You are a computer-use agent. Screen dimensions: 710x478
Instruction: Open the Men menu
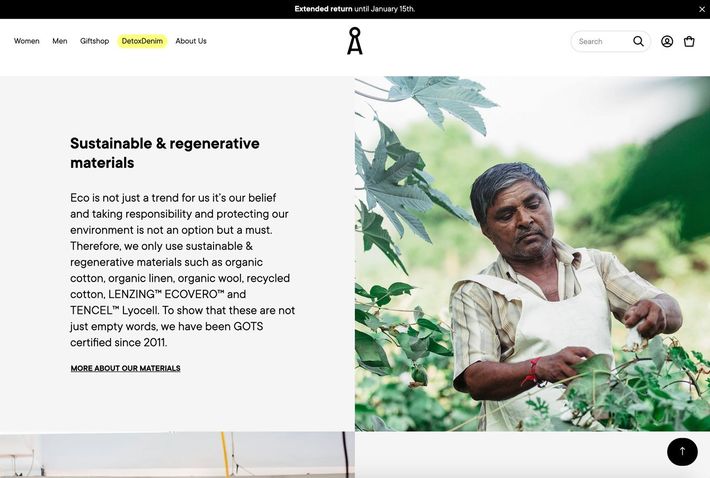[60, 41]
